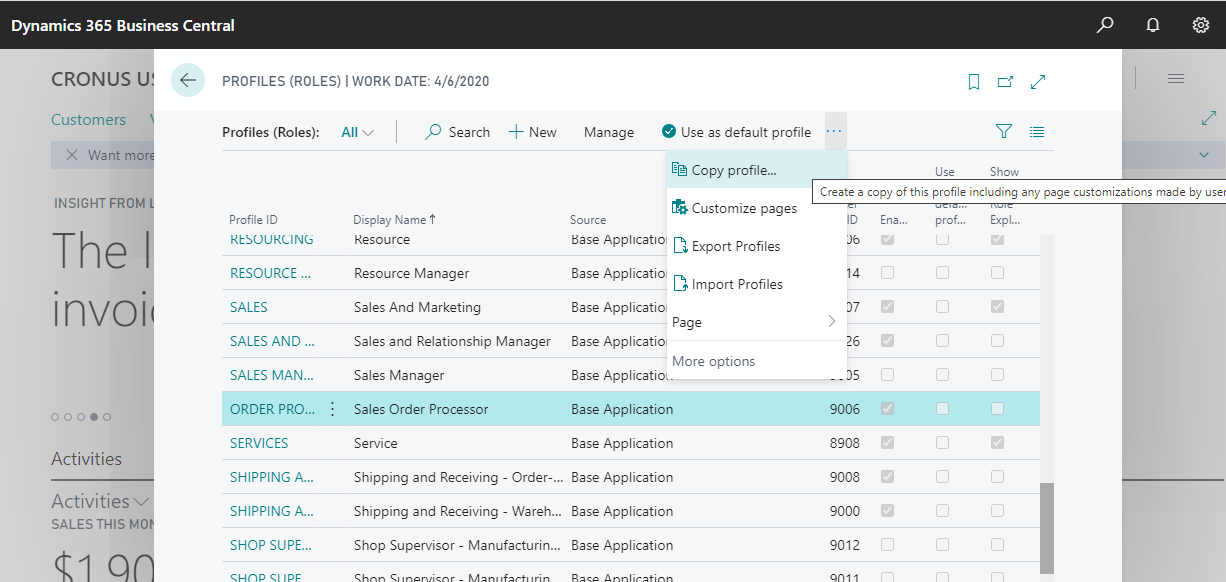The height and width of the screenshot is (582, 1226).
Task: Open the SALES MAN... profile link
Action: [272, 375]
